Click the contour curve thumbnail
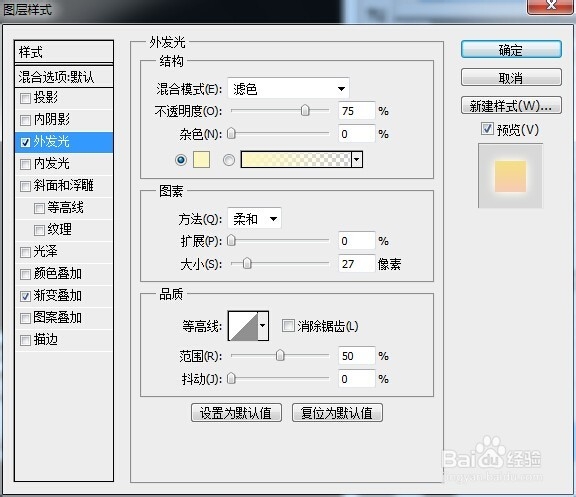 tap(243, 326)
